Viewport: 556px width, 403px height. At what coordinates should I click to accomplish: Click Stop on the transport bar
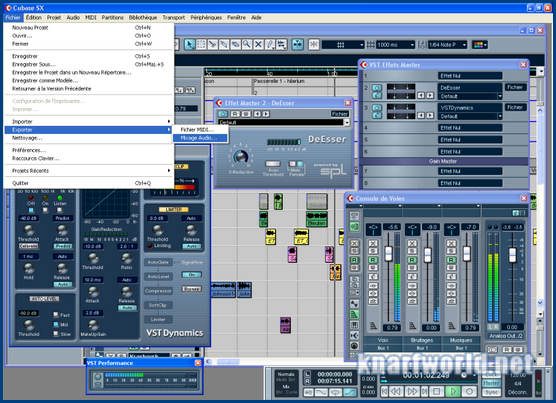437,391
